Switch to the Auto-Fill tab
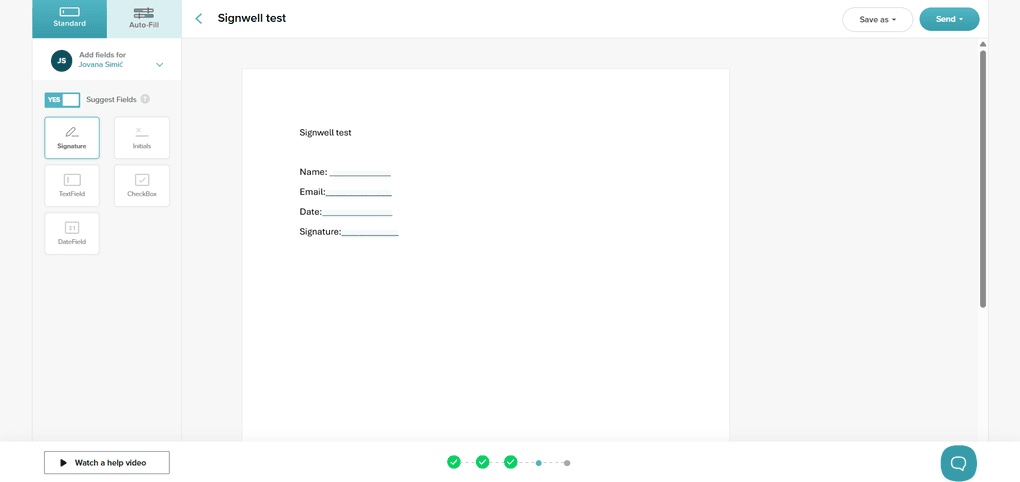 [x=144, y=19]
